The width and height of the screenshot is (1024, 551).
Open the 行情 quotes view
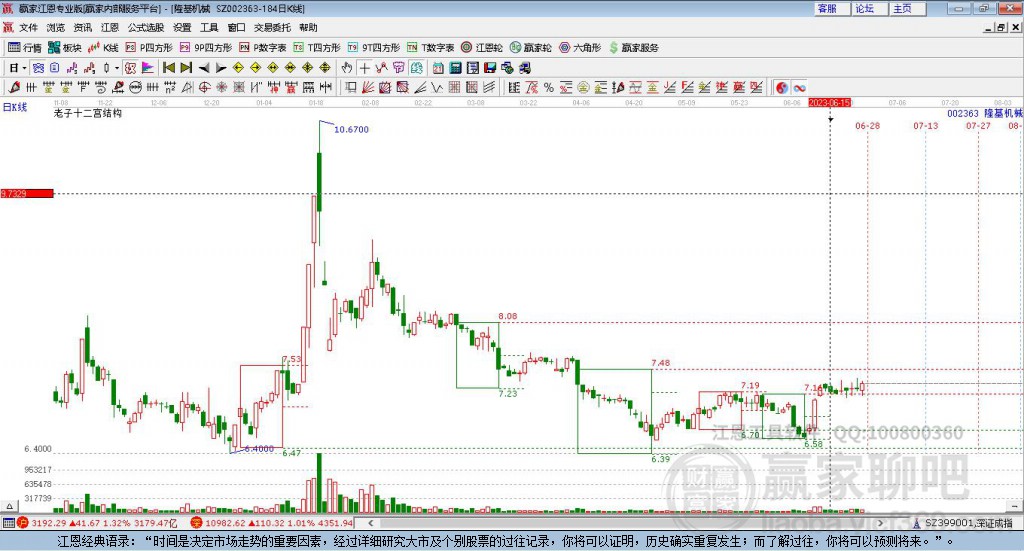click(x=25, y=48)
